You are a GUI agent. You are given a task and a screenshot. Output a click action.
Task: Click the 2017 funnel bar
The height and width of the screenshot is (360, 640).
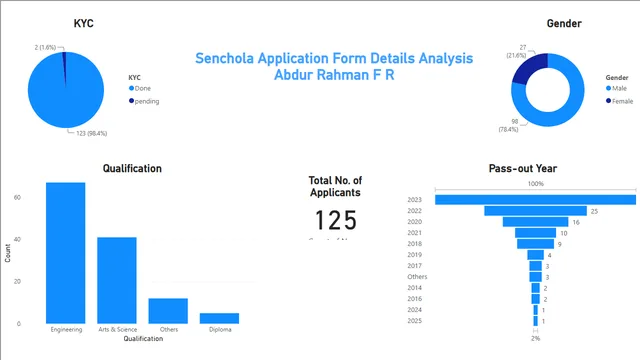pyautogui.click(x=536, y=266)
